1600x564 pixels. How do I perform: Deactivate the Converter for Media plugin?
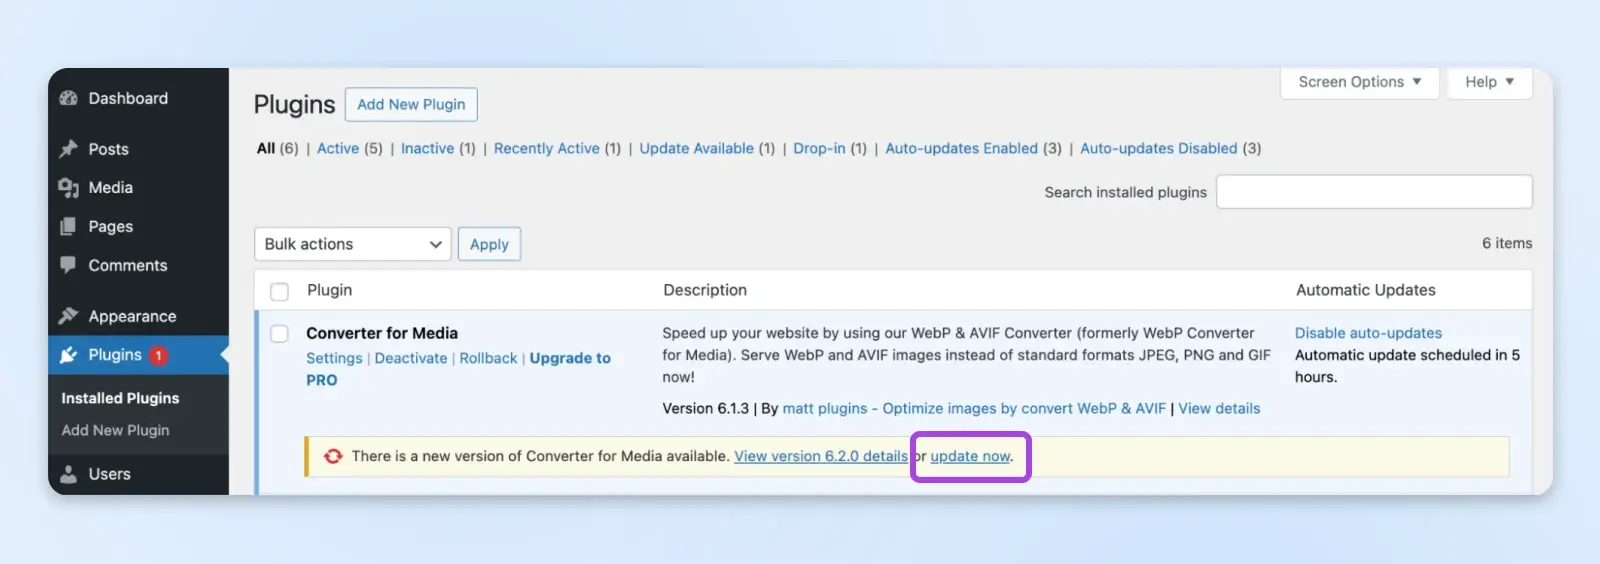[411, 358]
